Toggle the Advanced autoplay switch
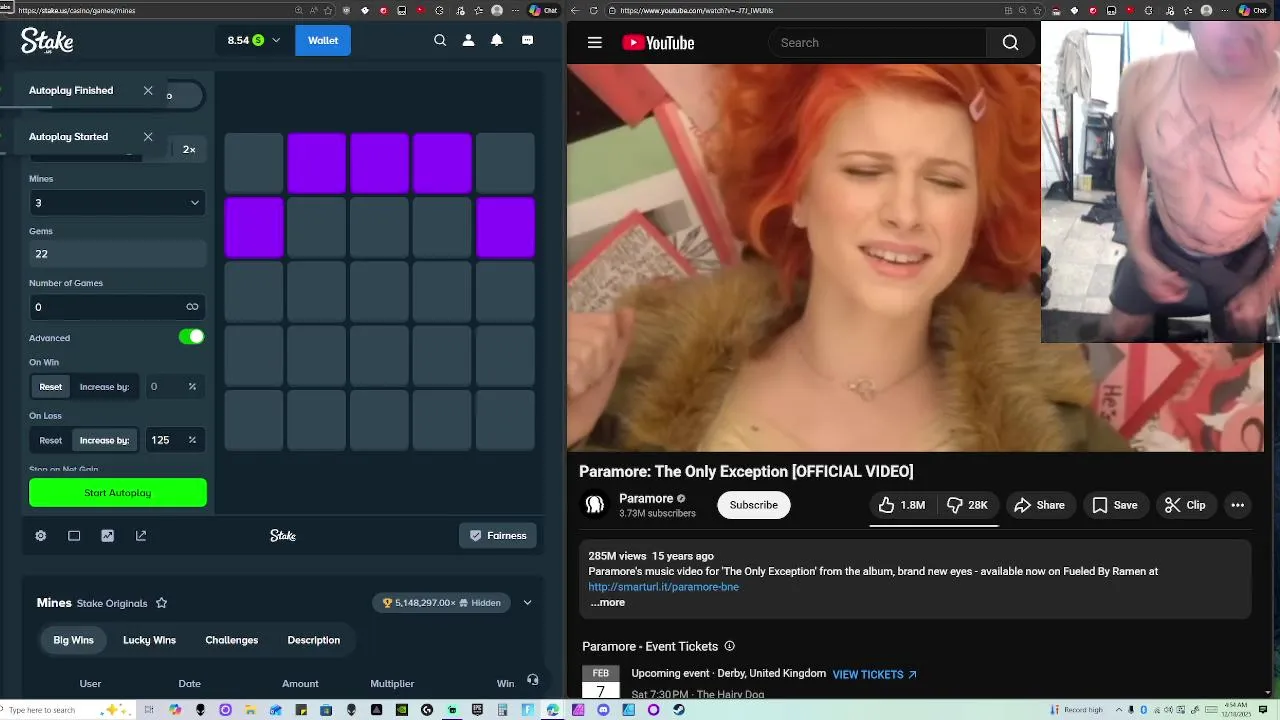 pyautogui.click(x=191, y=337)
